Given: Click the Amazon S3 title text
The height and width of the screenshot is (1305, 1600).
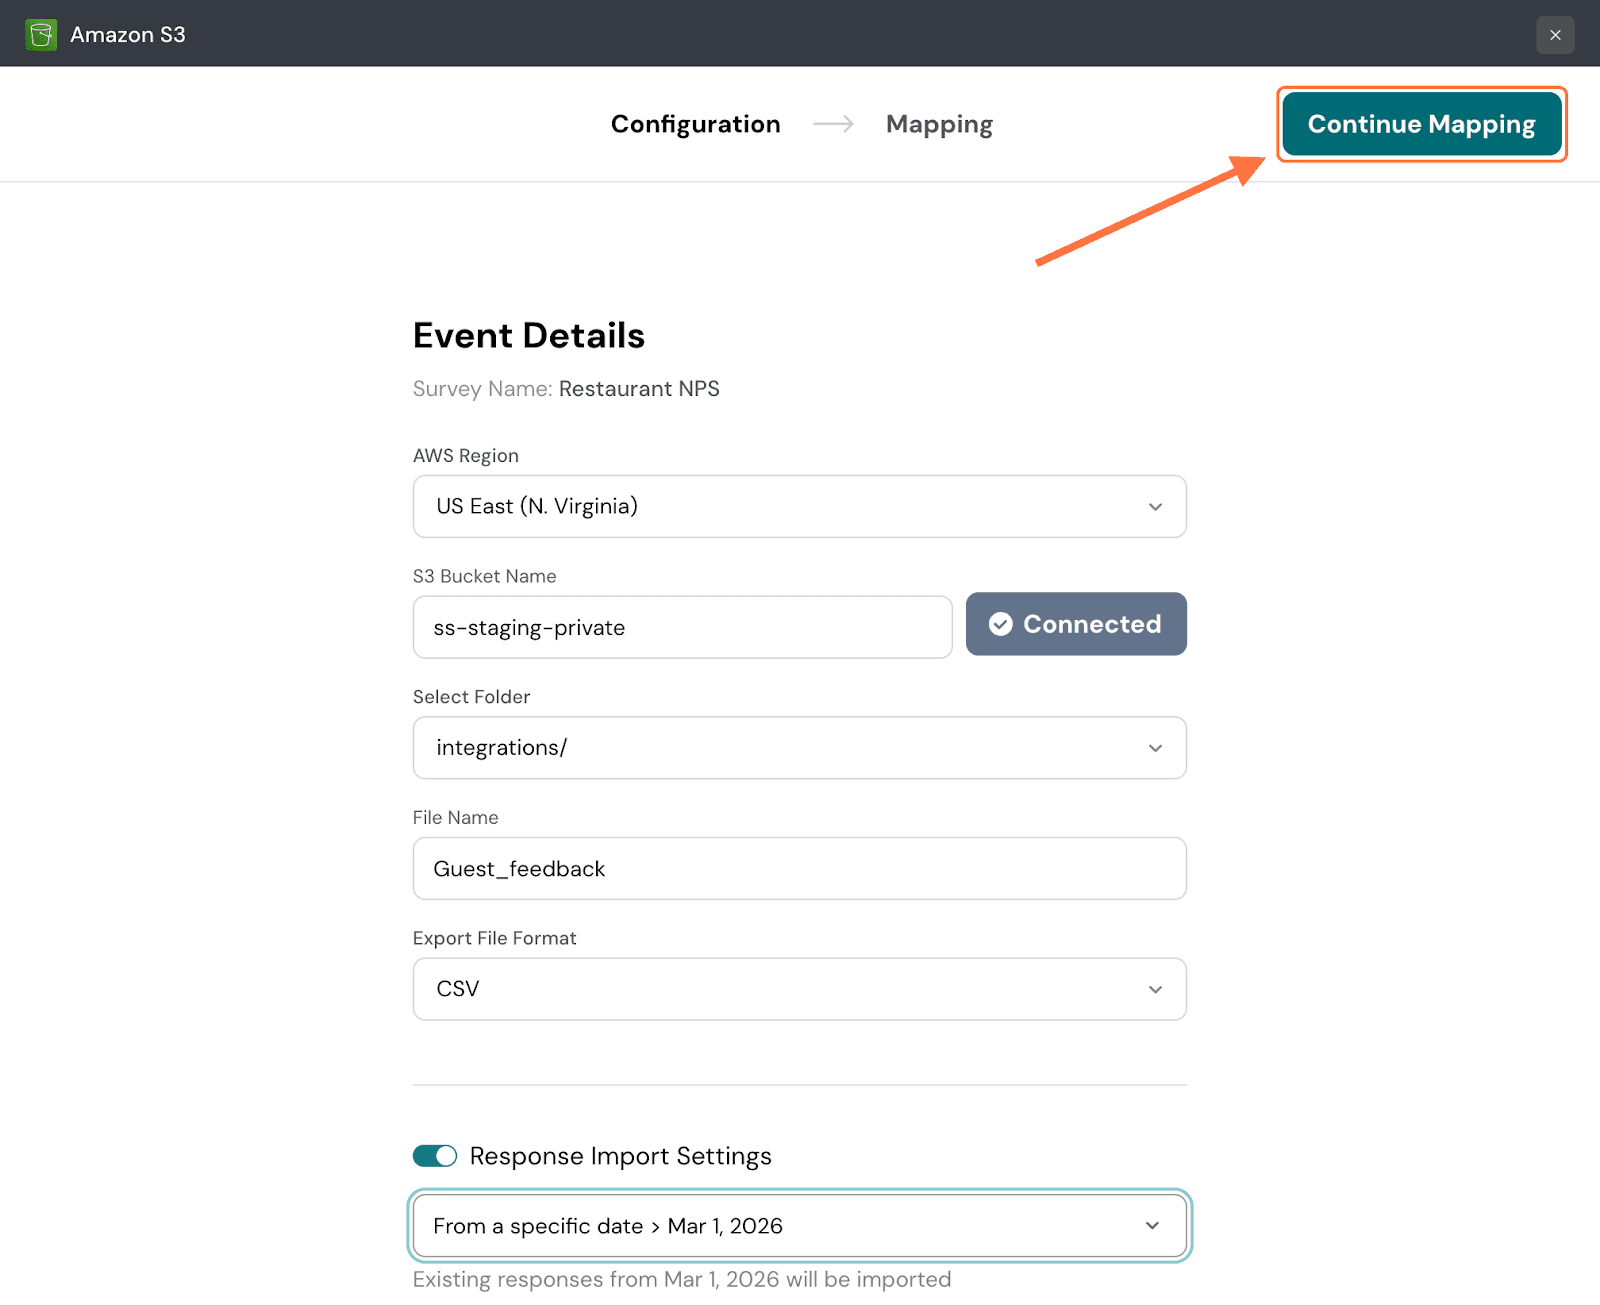Looking at the screenshot, I should click(x=128, y=35).
